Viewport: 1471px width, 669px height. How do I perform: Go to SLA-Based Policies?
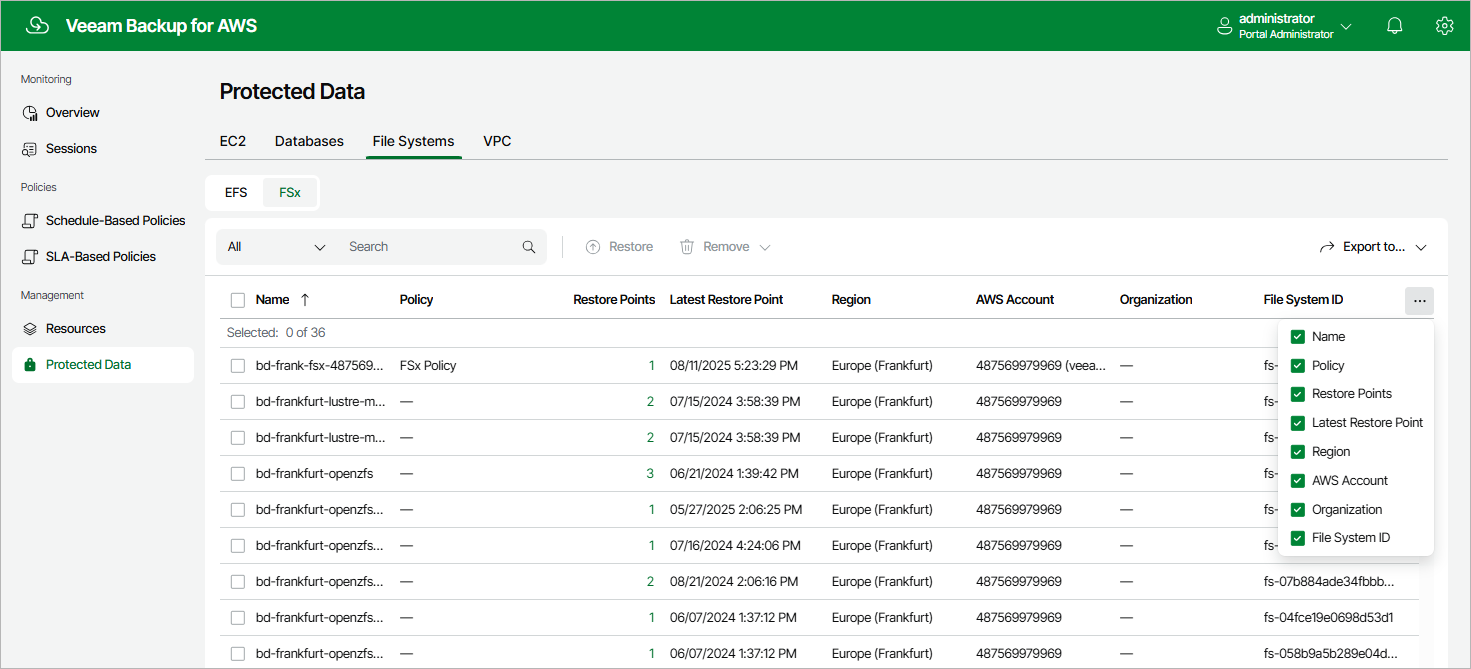click(x=101, y=257)
